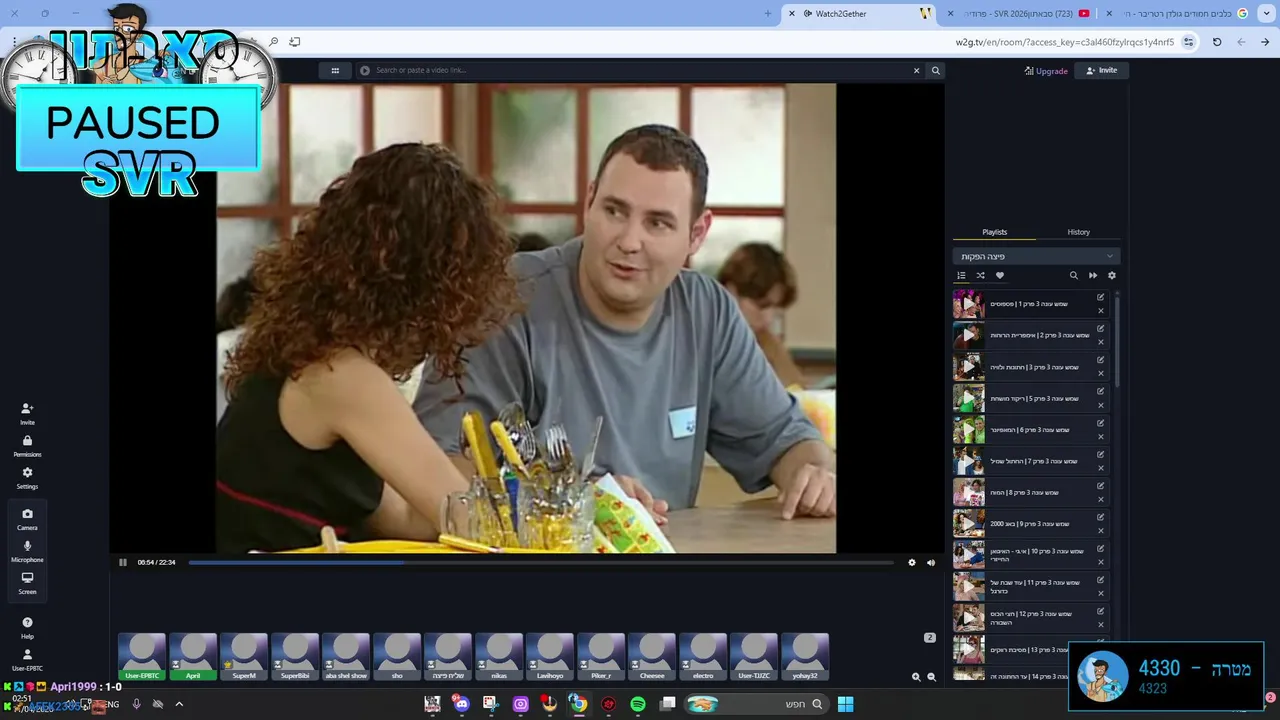
Task: Zoom in participant tiles
Action: (916, 677)
